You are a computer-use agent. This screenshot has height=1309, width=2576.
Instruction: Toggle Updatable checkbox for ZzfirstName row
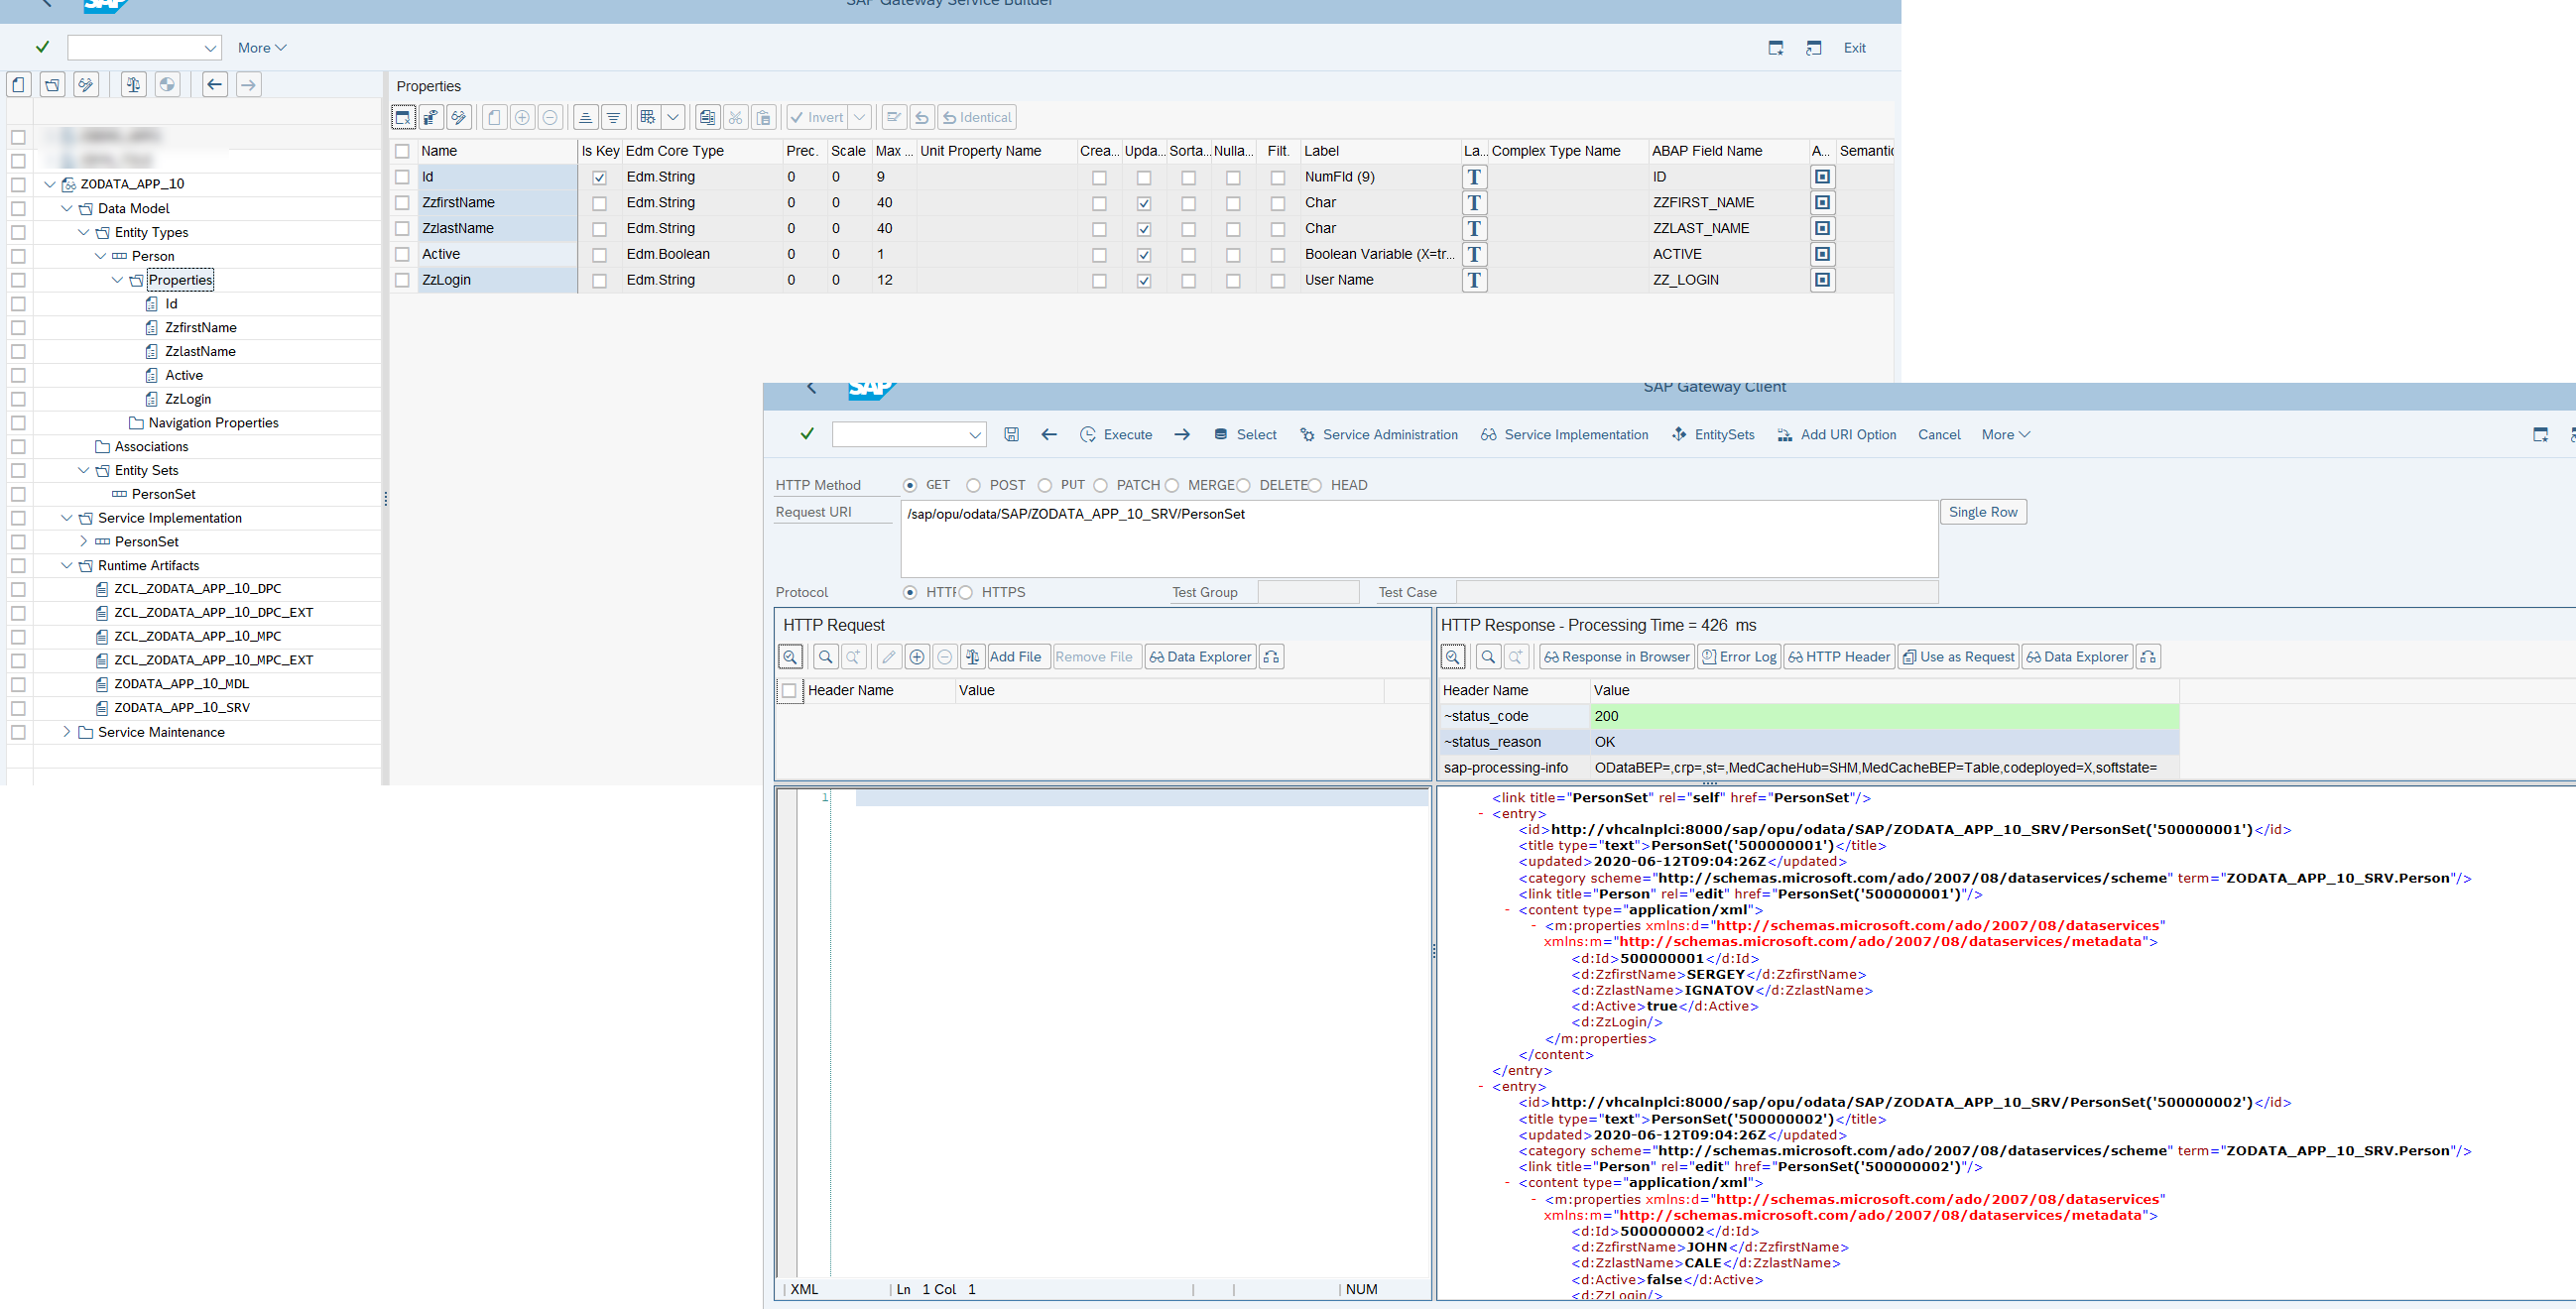(x=1144, y=204)
